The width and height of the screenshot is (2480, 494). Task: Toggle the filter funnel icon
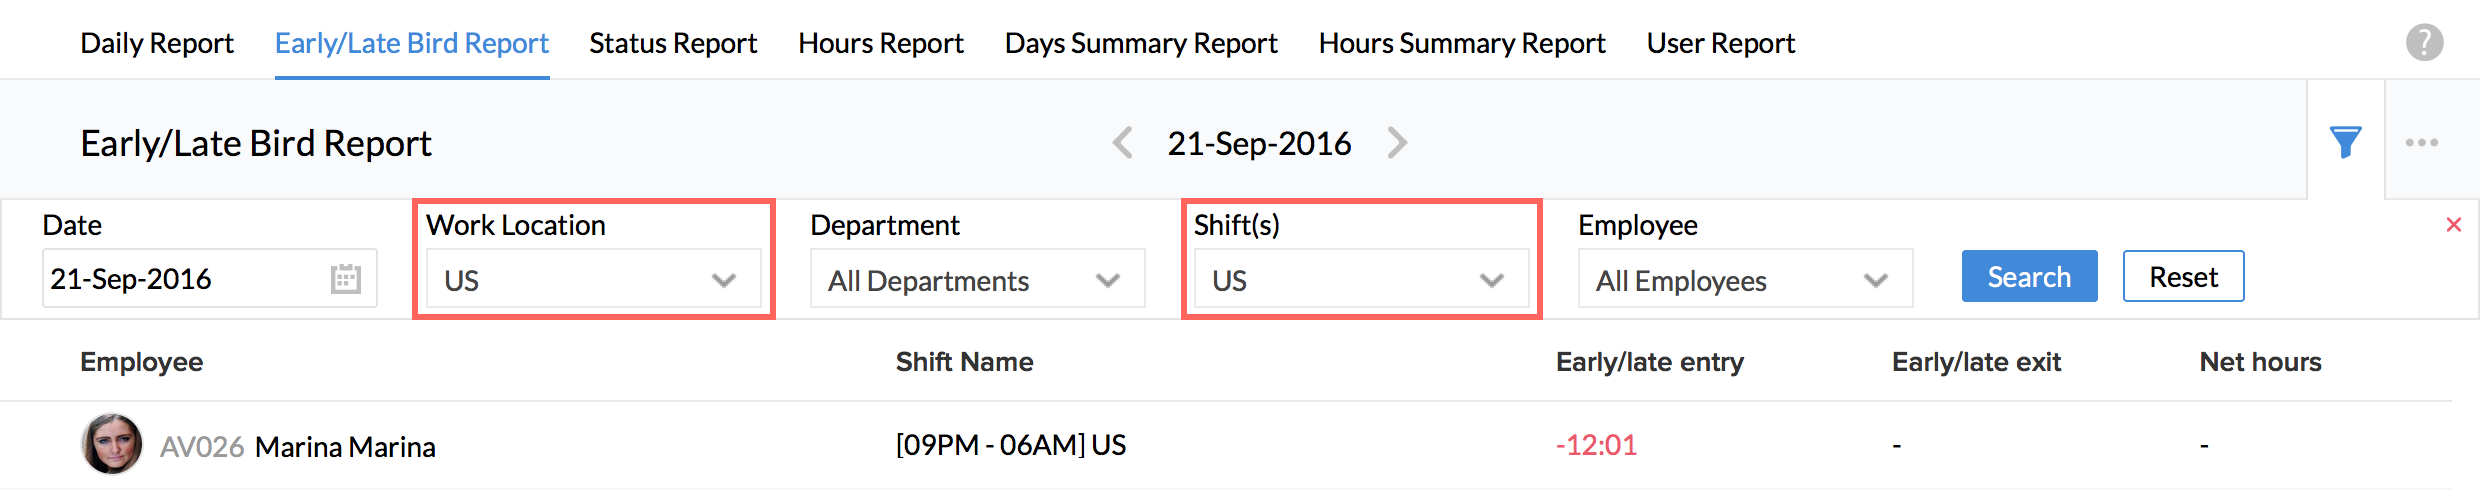(2345, 142)
